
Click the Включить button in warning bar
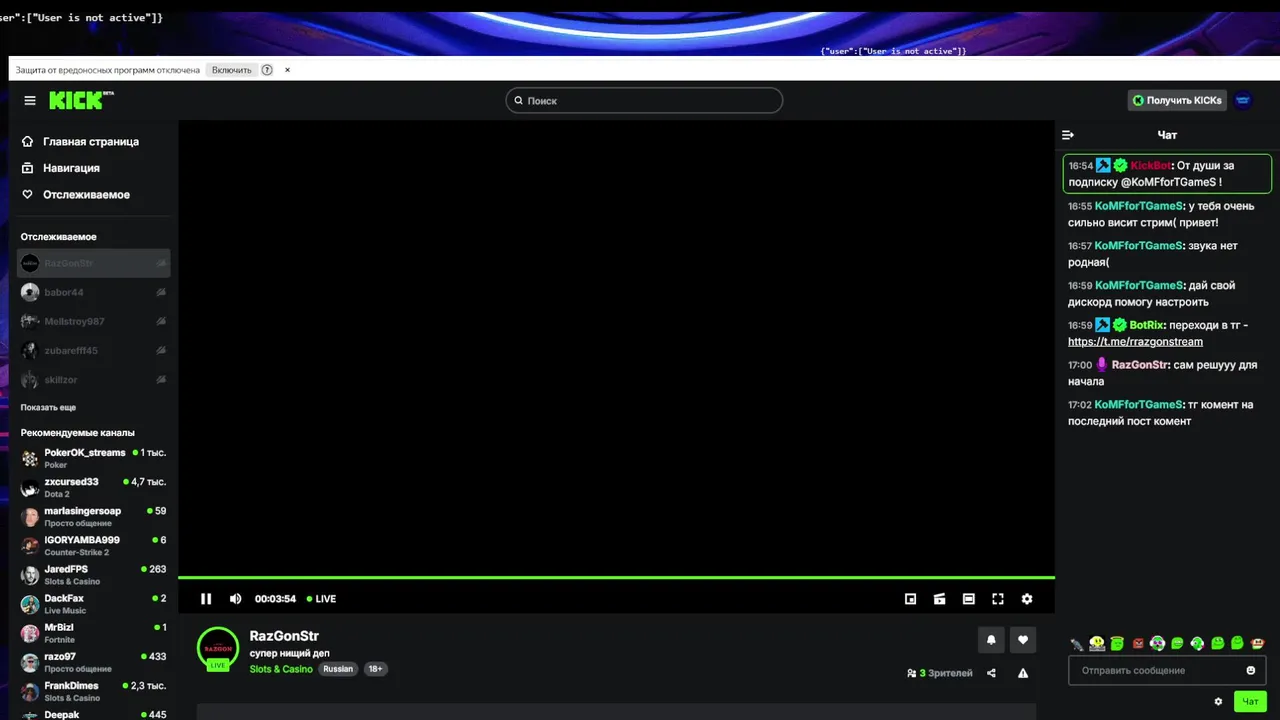click(x=231, y=70)
